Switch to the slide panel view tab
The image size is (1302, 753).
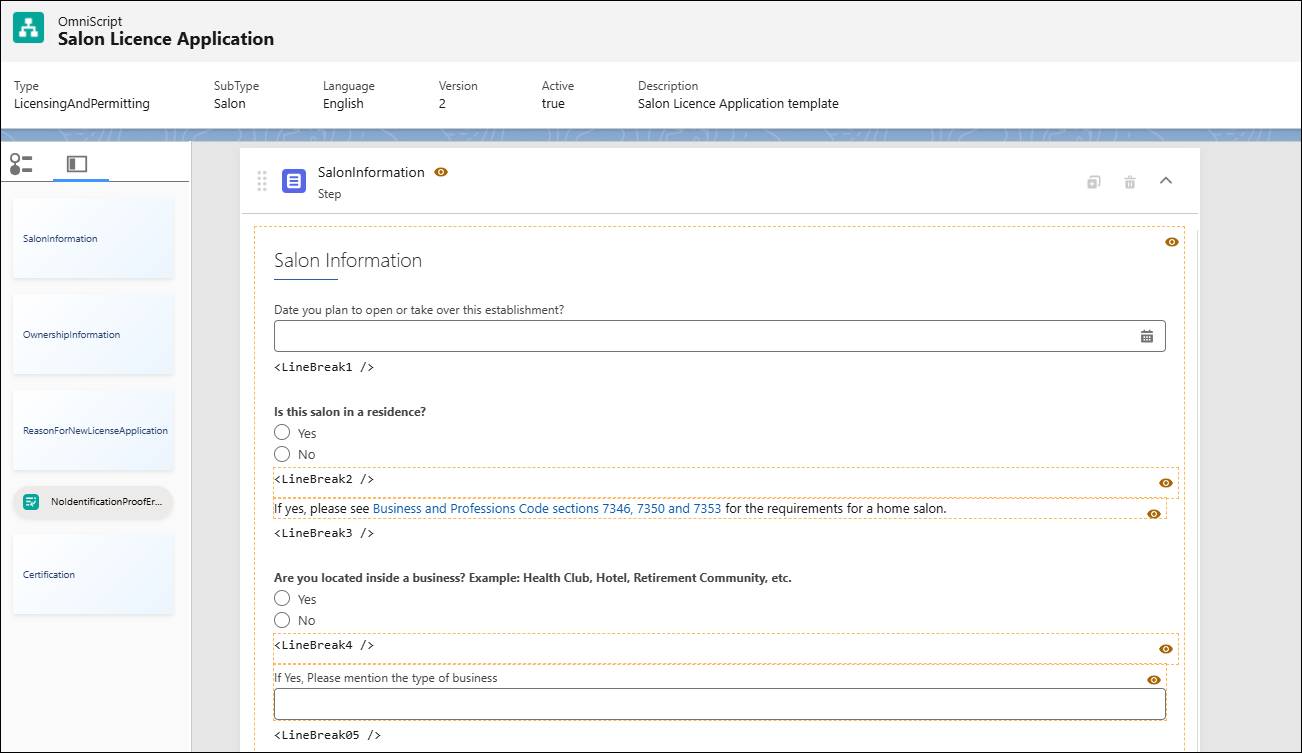(77, 164)
